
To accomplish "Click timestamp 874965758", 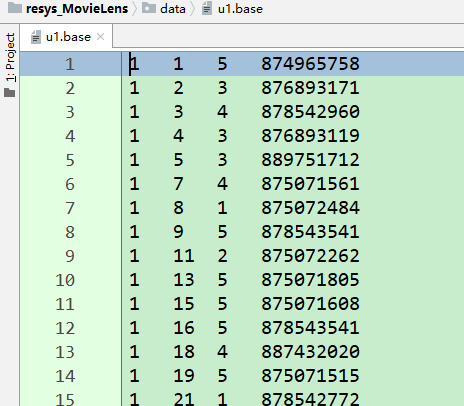I will tap(310, 64).
